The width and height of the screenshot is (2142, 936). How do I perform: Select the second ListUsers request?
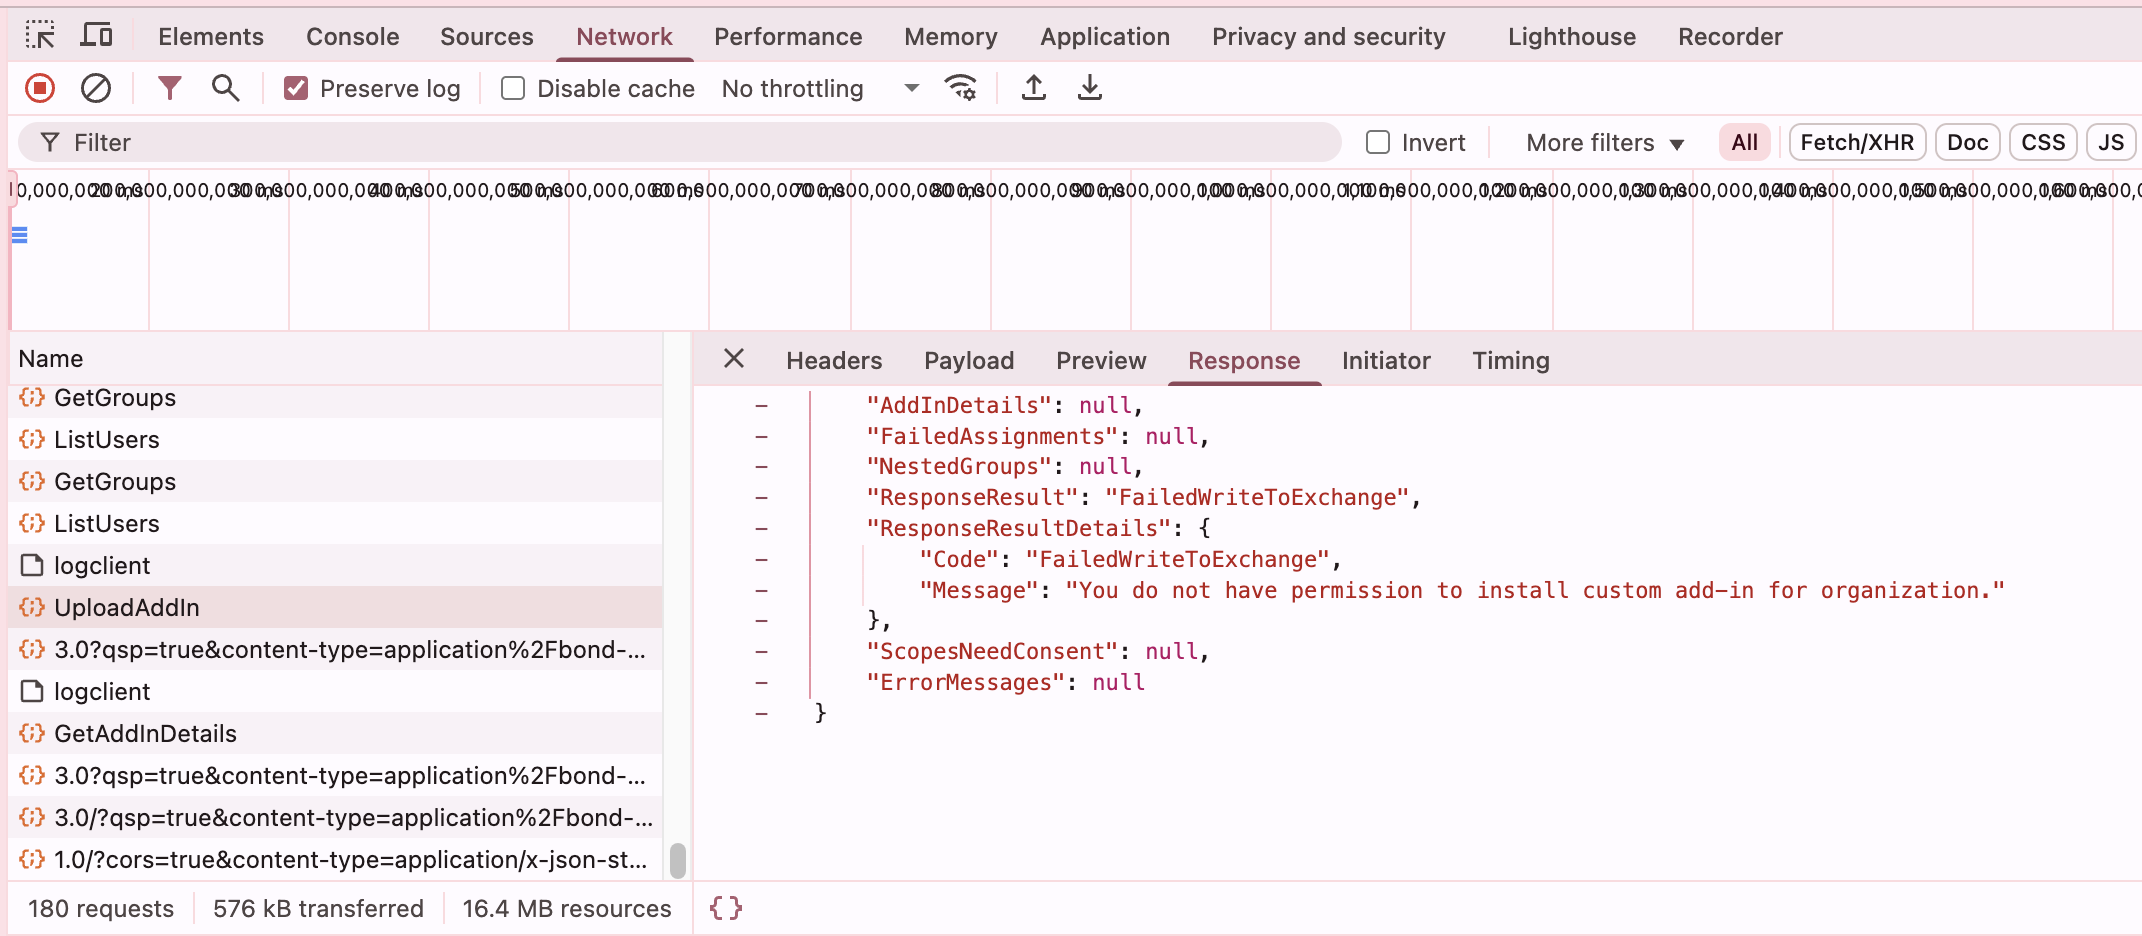click(335, 523)
